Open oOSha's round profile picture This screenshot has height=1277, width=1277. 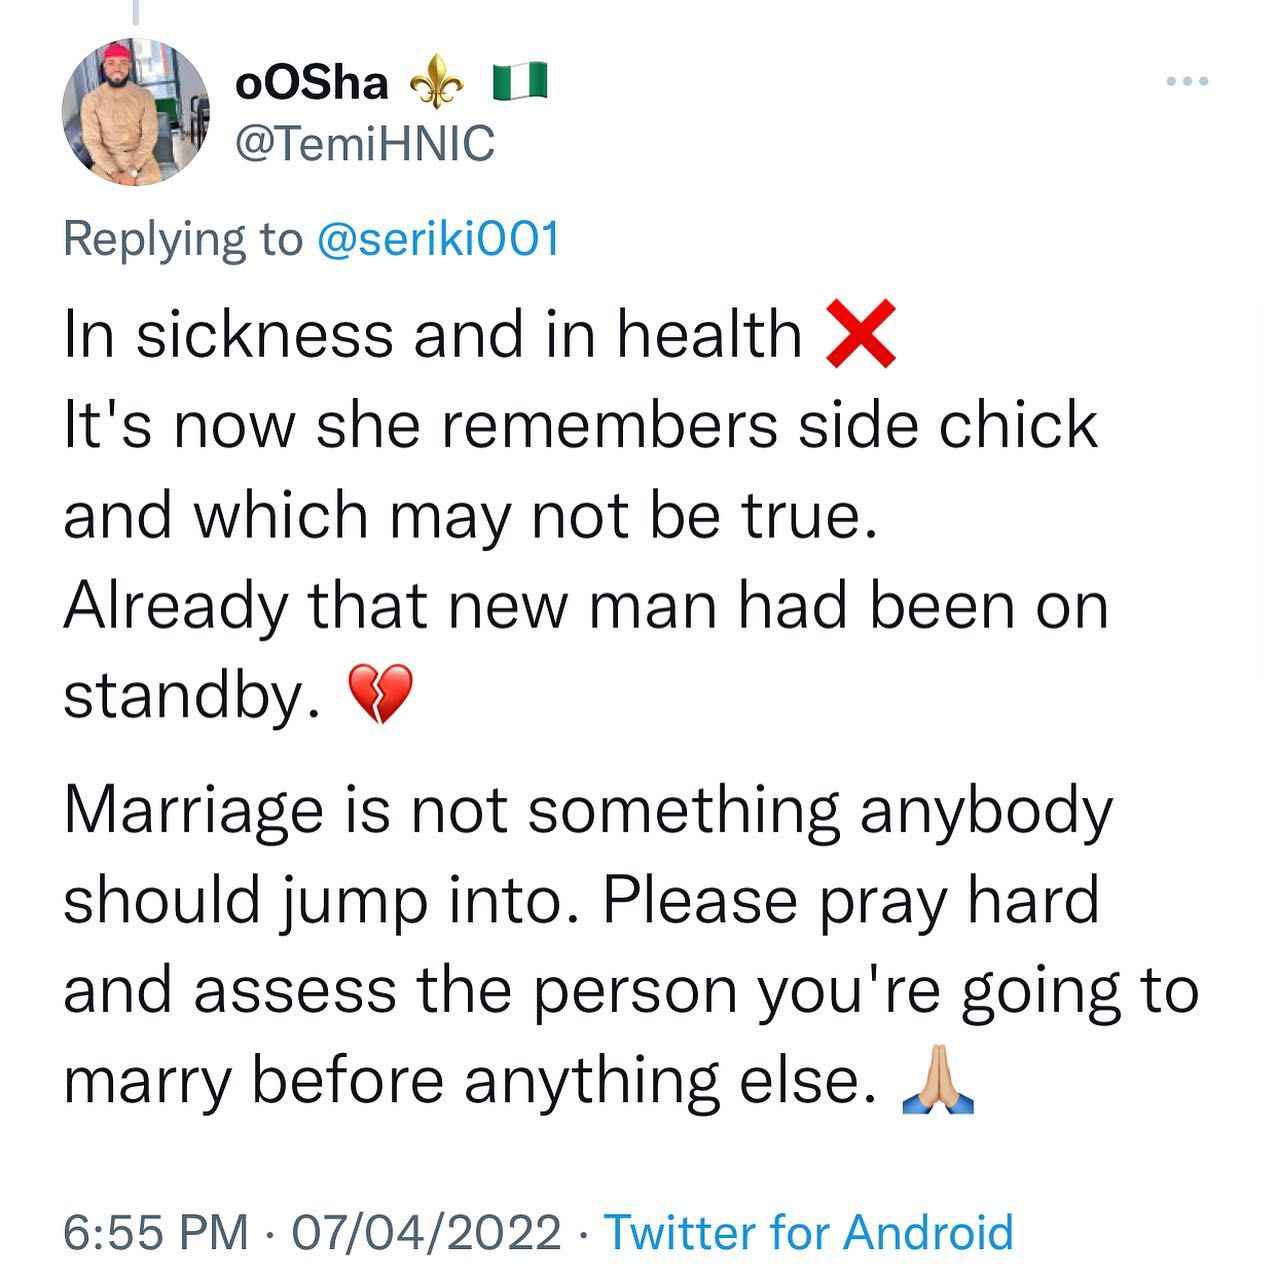(137, 112)
